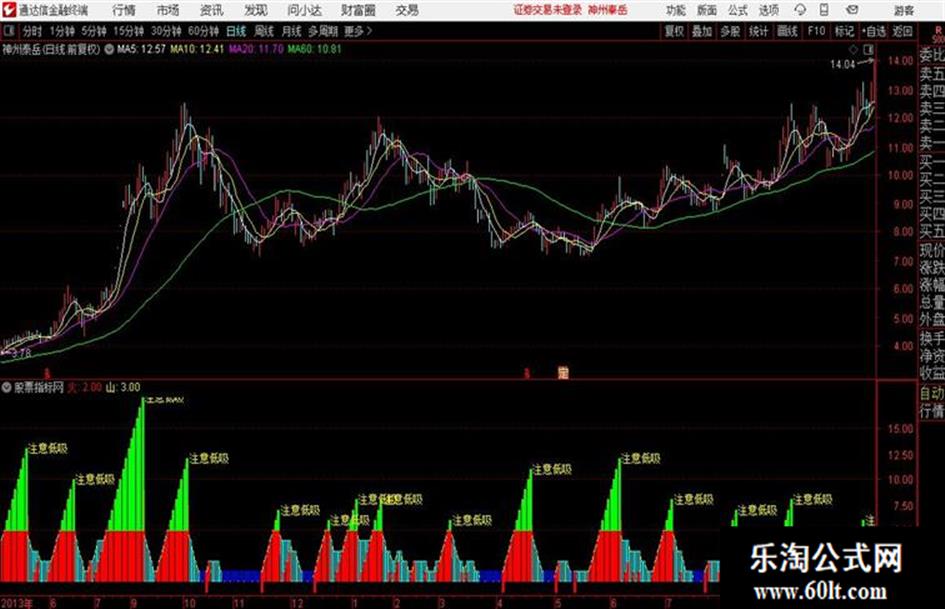Switch to 30分钟 period tab
This screenshot has width=945, height=609.
(166, 31)
